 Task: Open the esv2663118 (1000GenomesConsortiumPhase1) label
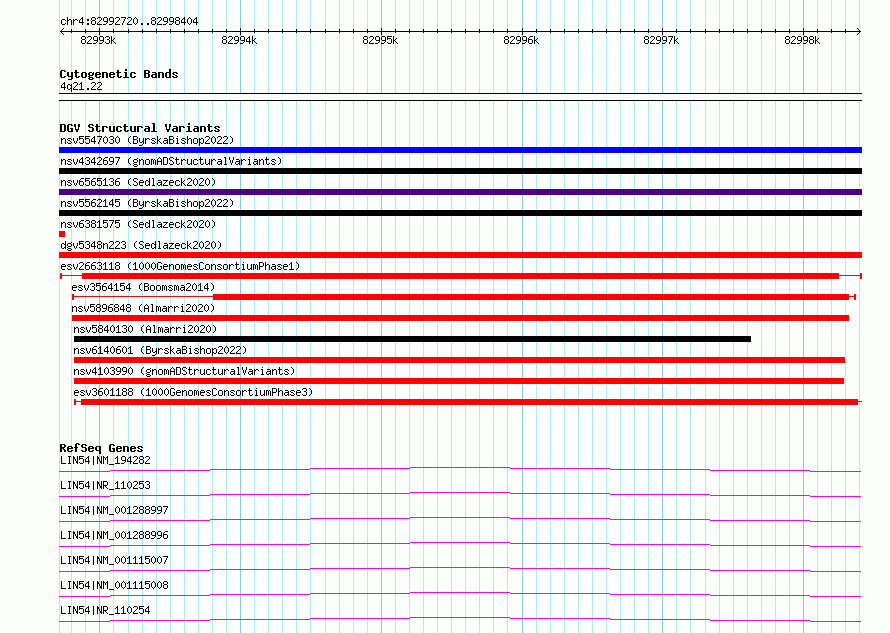click(x=180, y=266)
